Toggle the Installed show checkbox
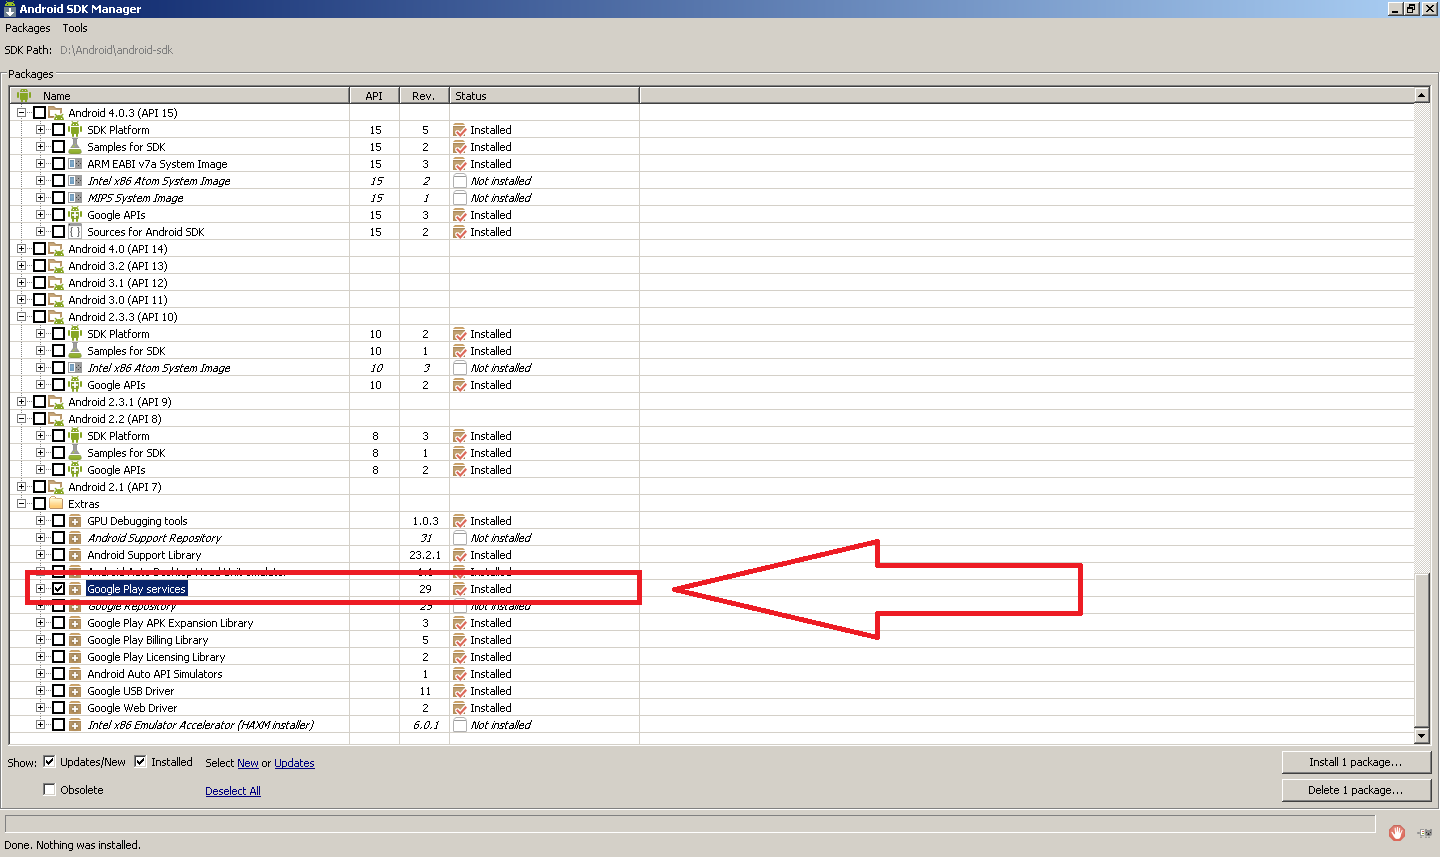1440x857 pixels. click(x=140, y=762)
